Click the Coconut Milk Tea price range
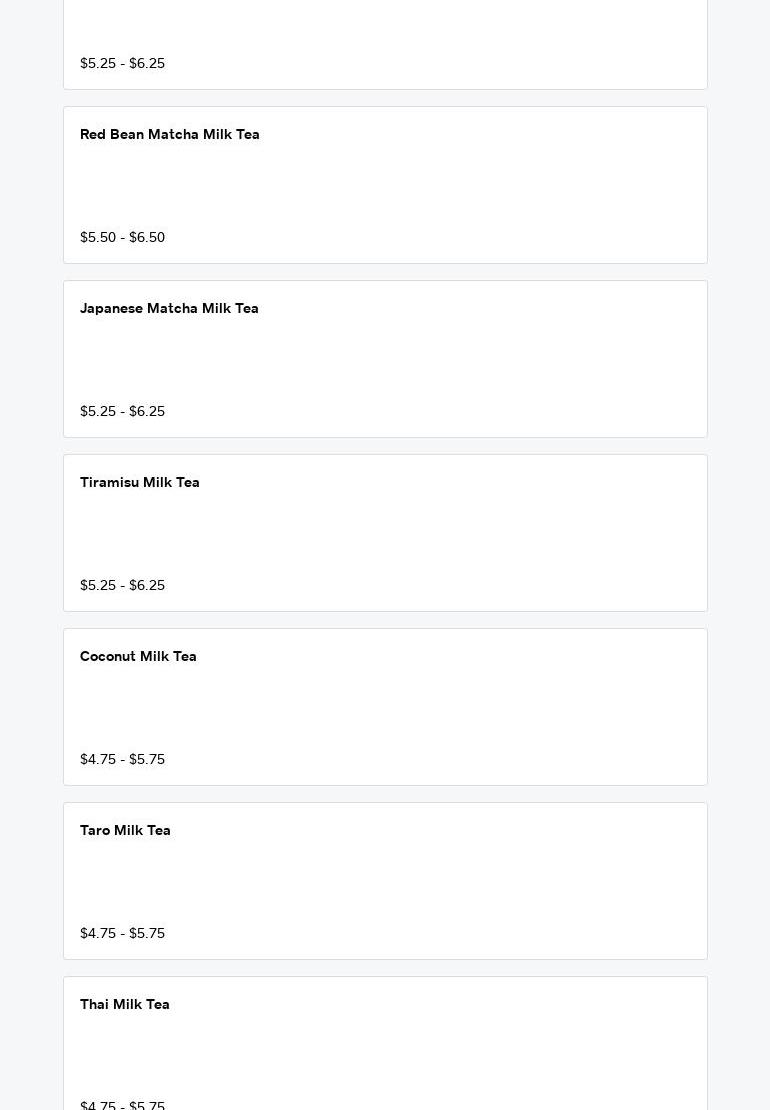The height and width of the screenshot is (1110, 770). click(x=122, y=760)
